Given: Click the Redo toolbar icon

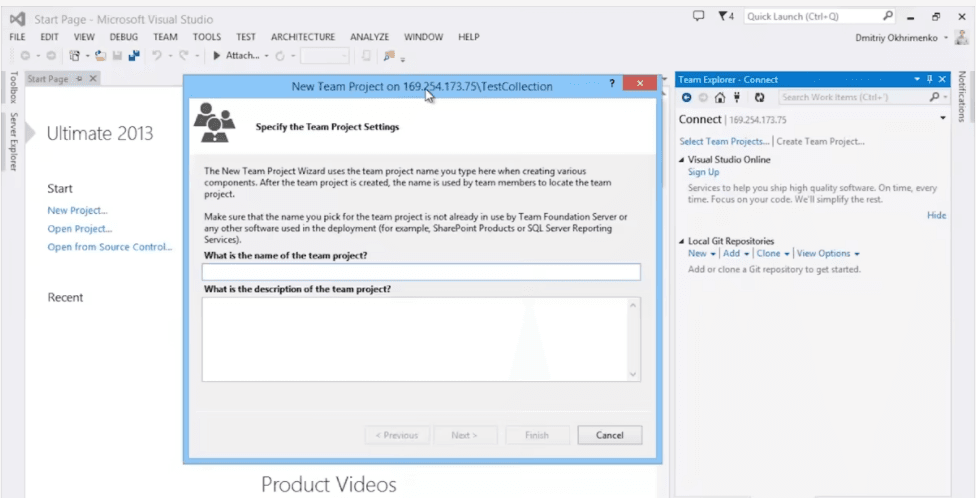Looking at the screenshot, I should pyautogui.click(x=184, y=56).
